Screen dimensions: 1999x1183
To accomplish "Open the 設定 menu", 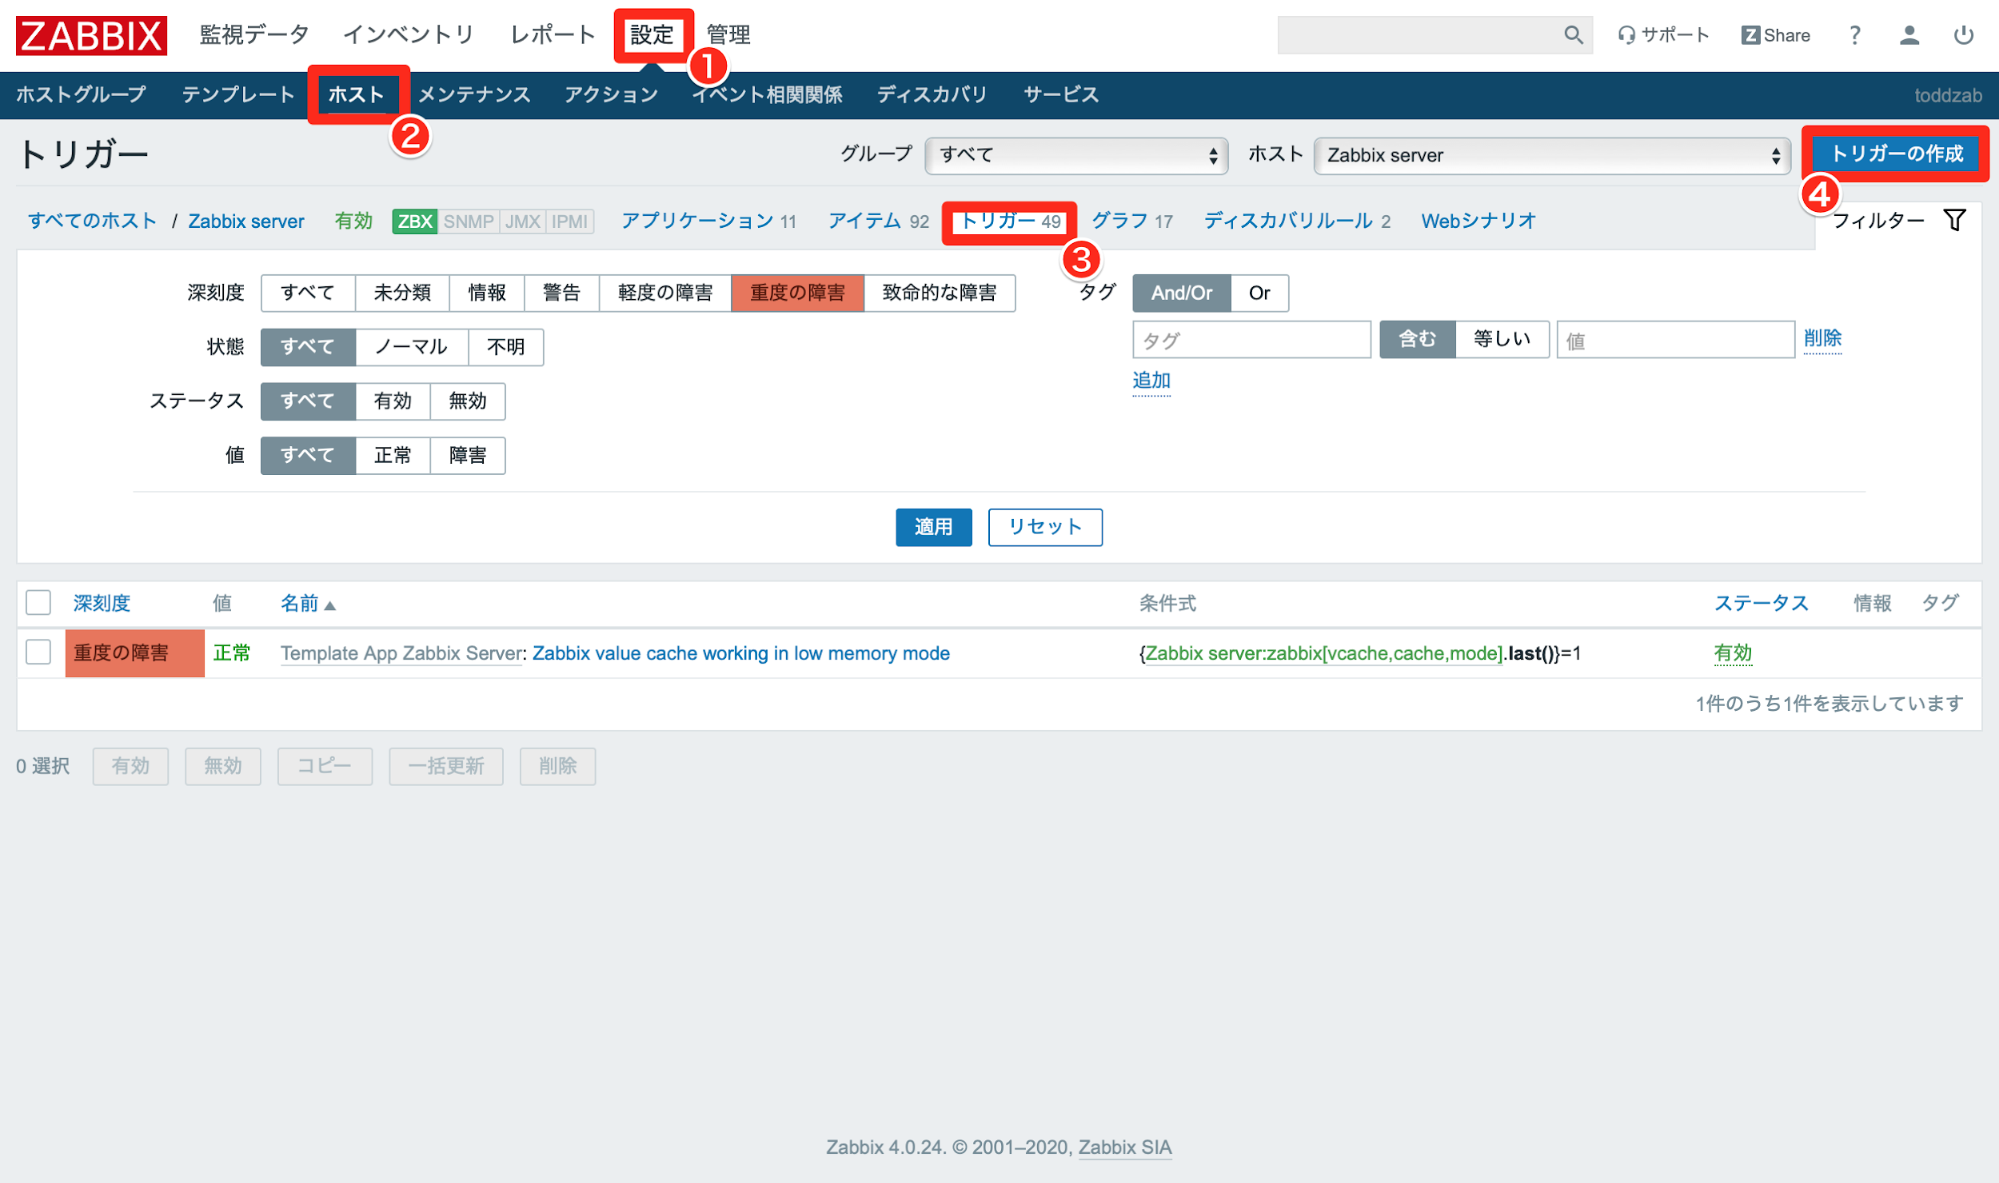I will (652, 35).
